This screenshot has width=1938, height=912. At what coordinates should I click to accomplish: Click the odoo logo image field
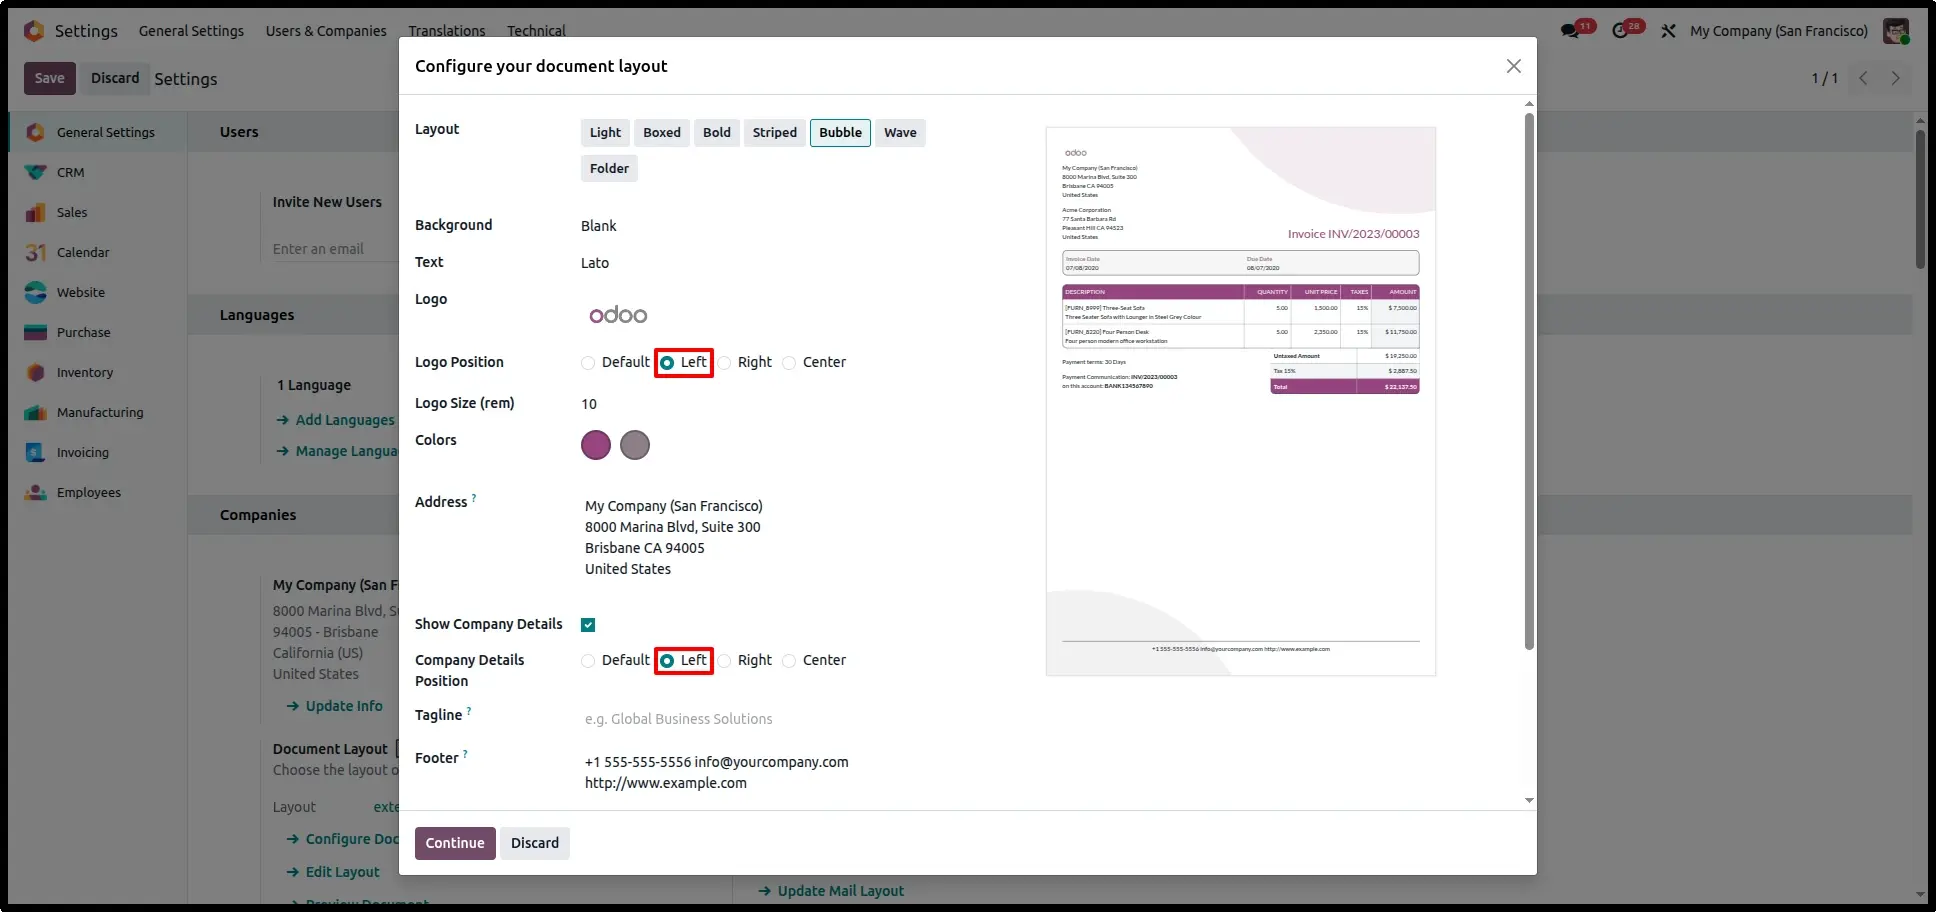[x=618, y=315]
